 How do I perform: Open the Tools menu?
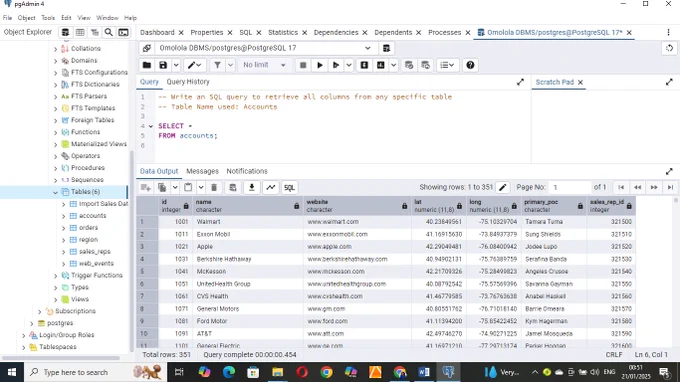(x=48, y=18)
